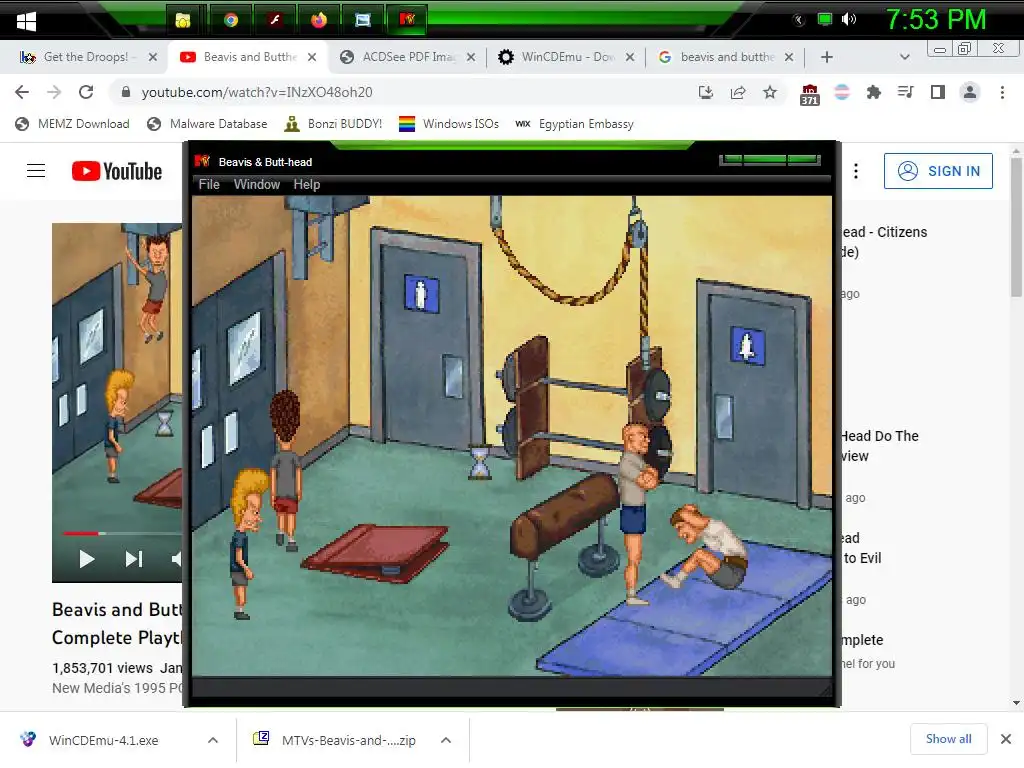Bookmark this page with the star
1024x768 pixels.
point(770,92)
